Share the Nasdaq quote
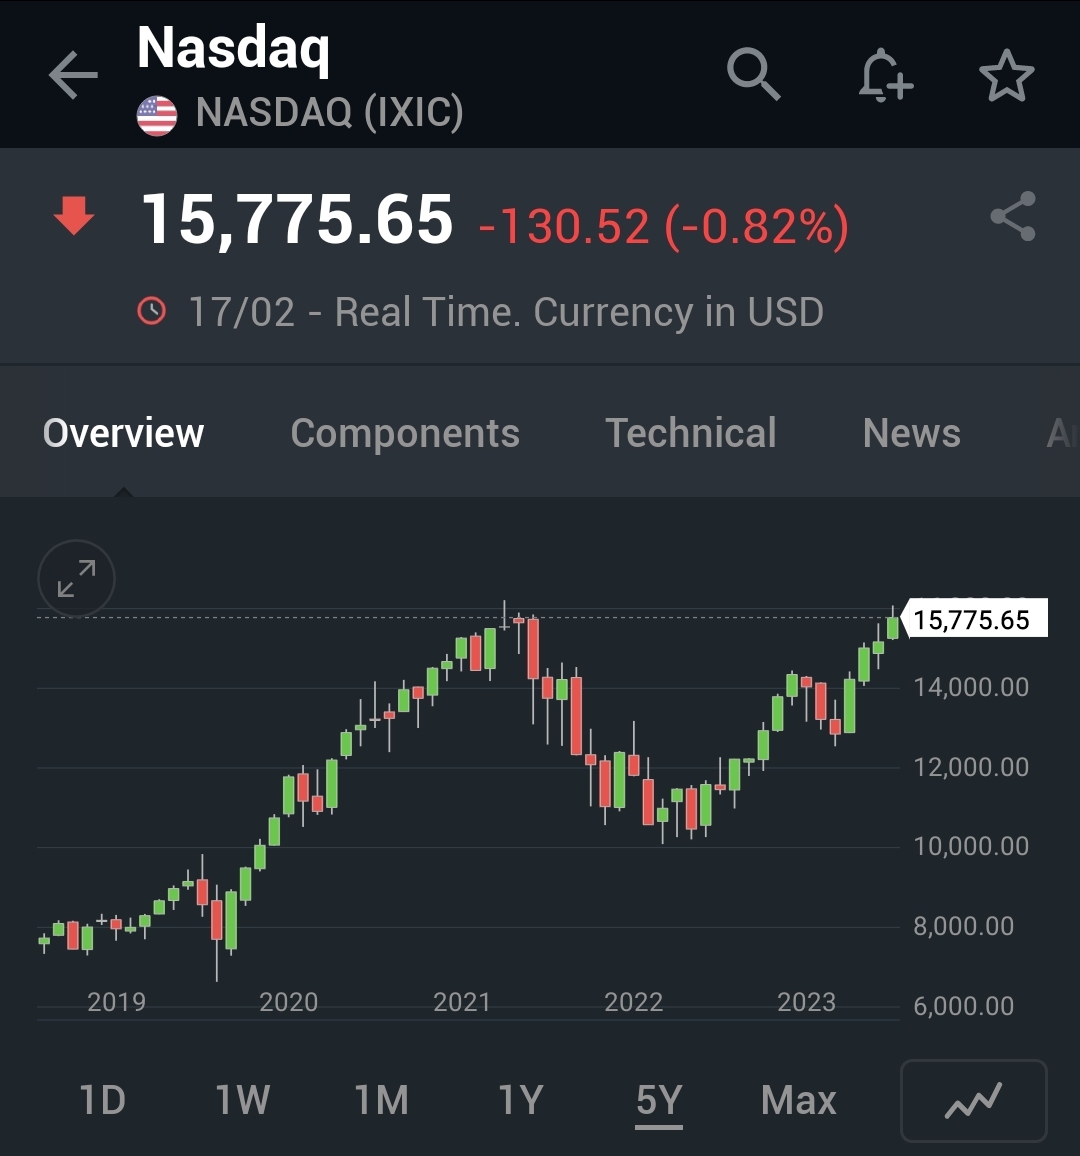This screenshot has width=1080, height=1156. pyautogui.click(x=1014, y=216)
